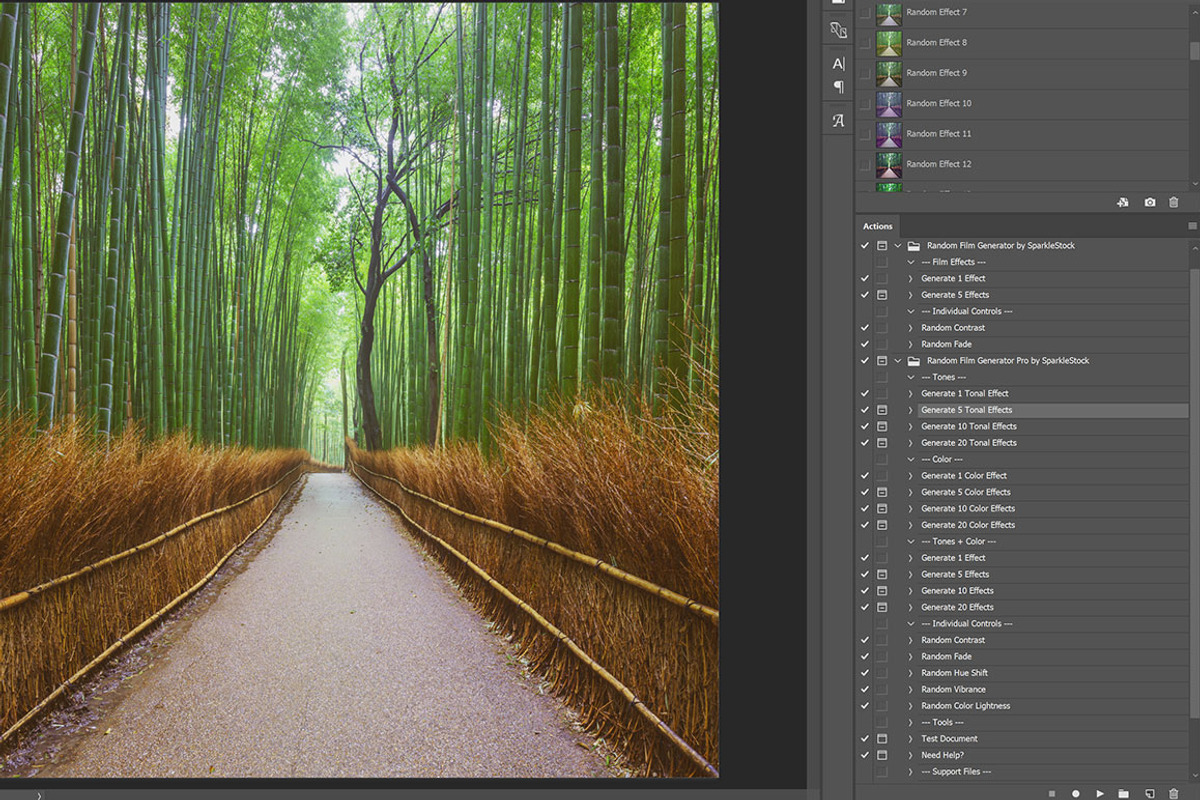Play the selected action

(1100, 793)
